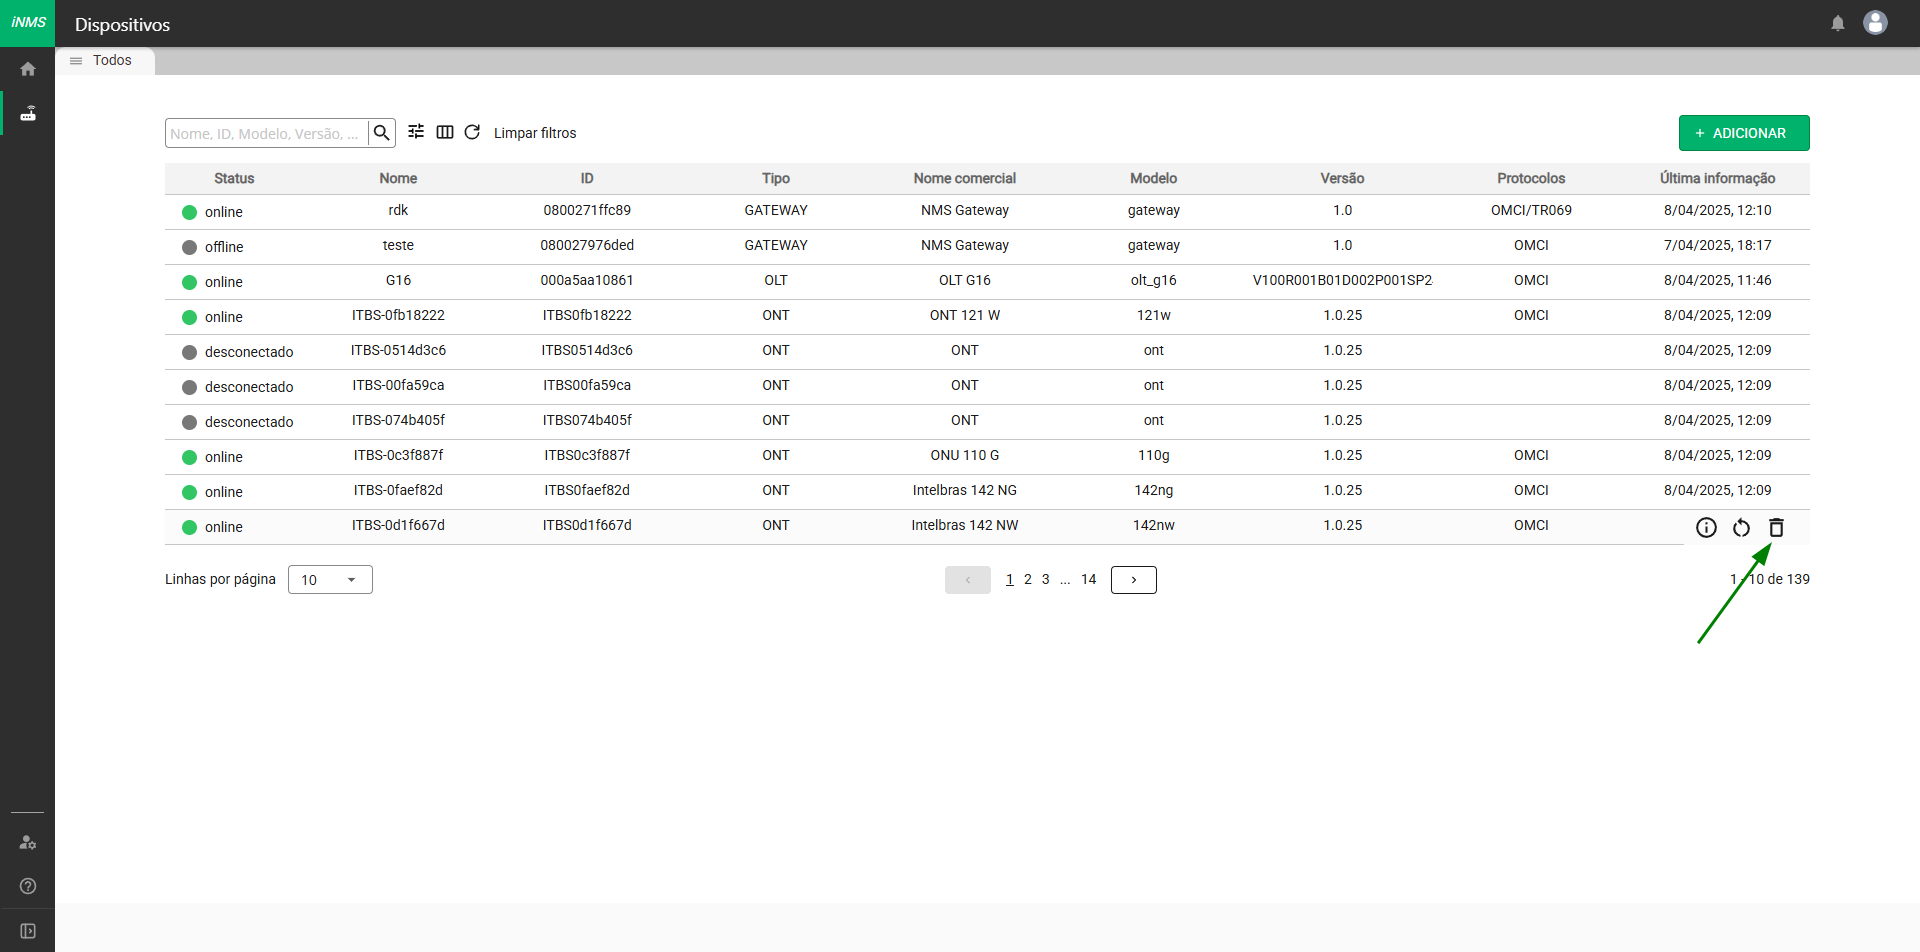Click Limpar filtros
The height and width of the screenshot is (952, 1920).
click(x=535, y=133)
